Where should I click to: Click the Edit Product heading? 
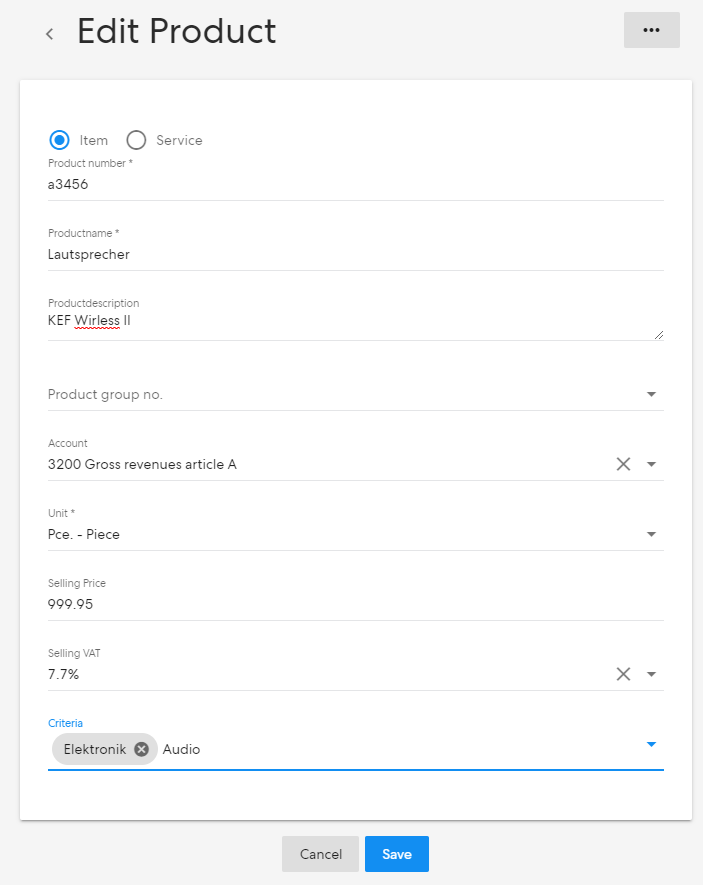[x=177, y=31]
